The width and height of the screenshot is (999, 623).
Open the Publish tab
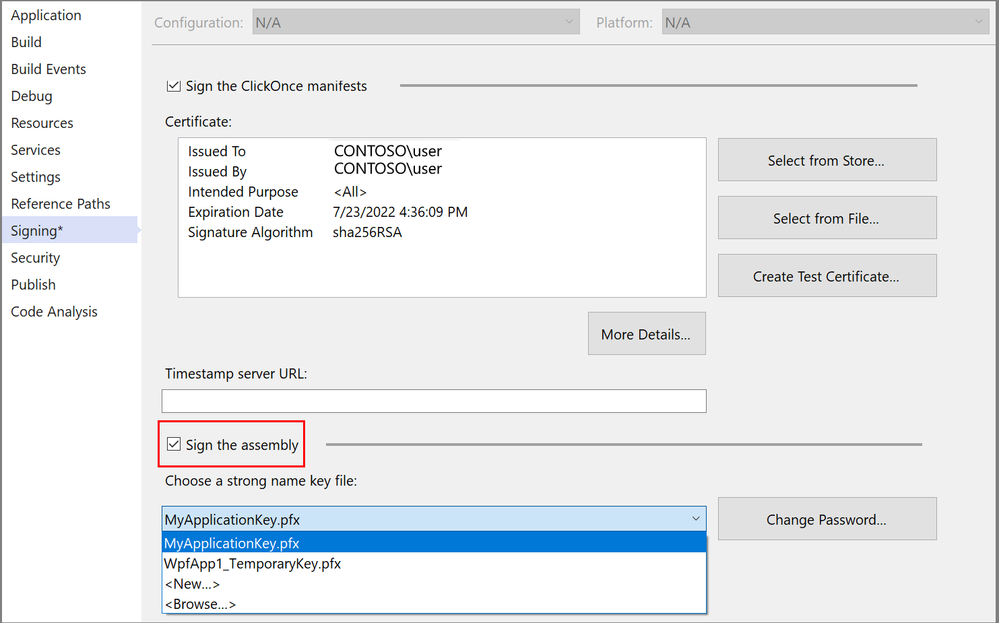click(x=33, y=285)
